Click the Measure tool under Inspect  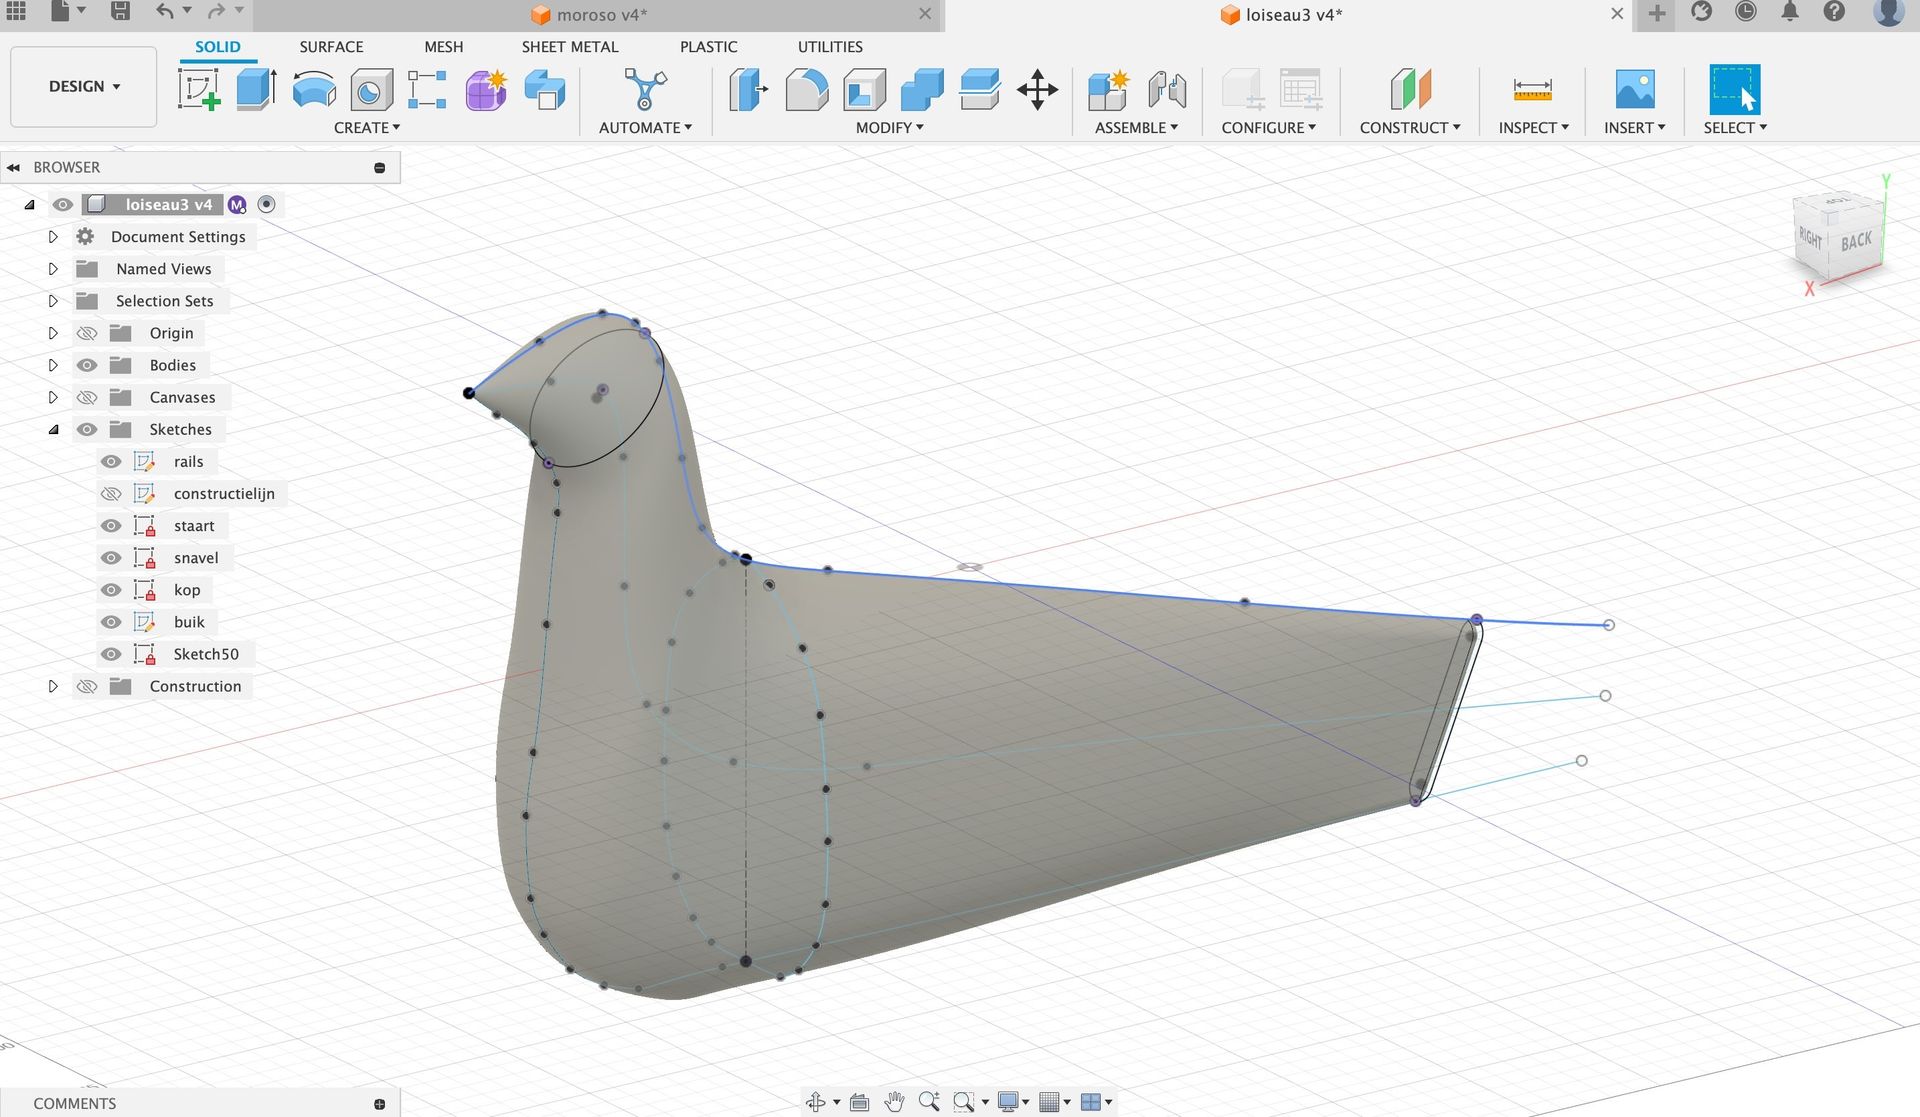pos(1532,89)
